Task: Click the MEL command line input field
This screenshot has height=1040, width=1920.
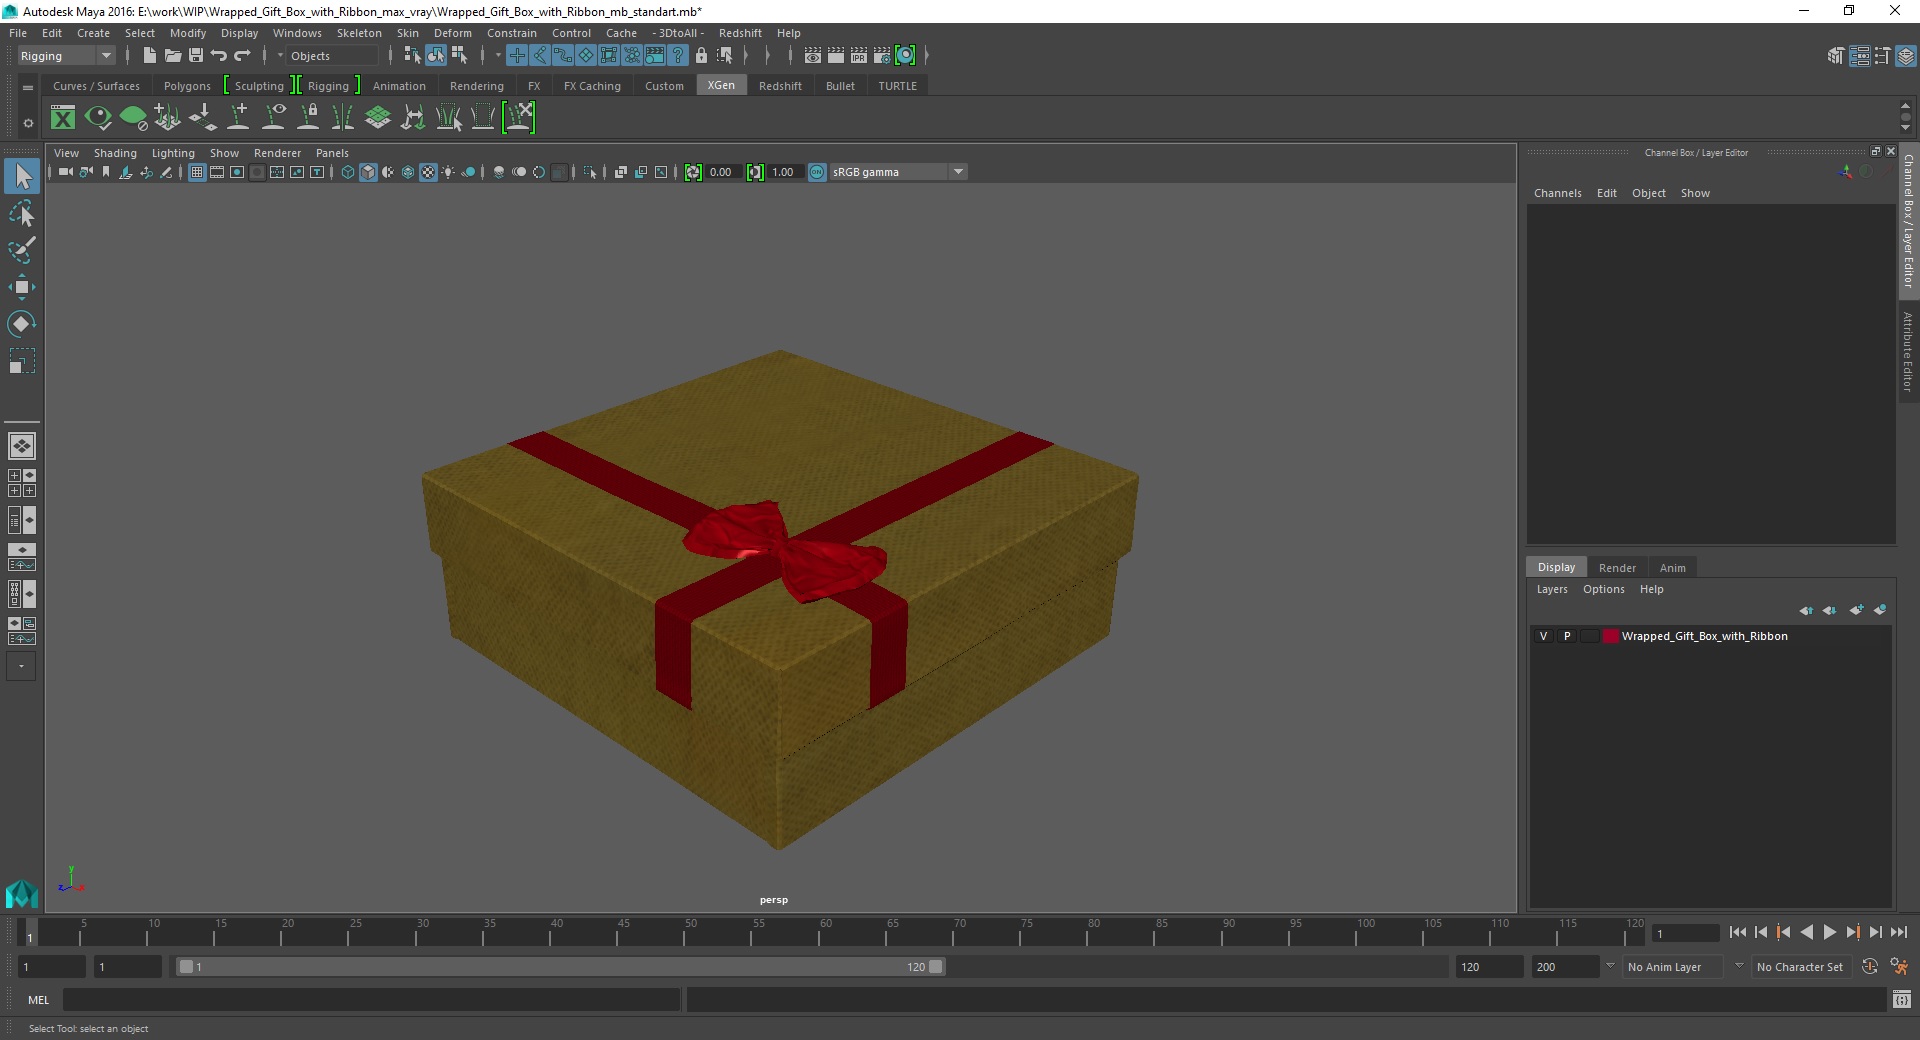Action: (371, 999)
